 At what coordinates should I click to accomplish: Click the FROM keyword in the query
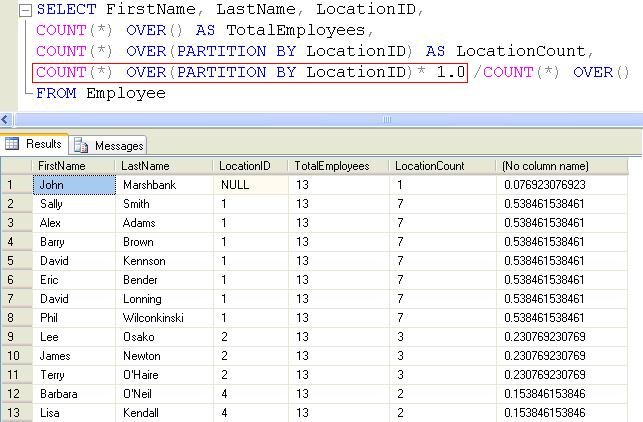tap(56, 93)
